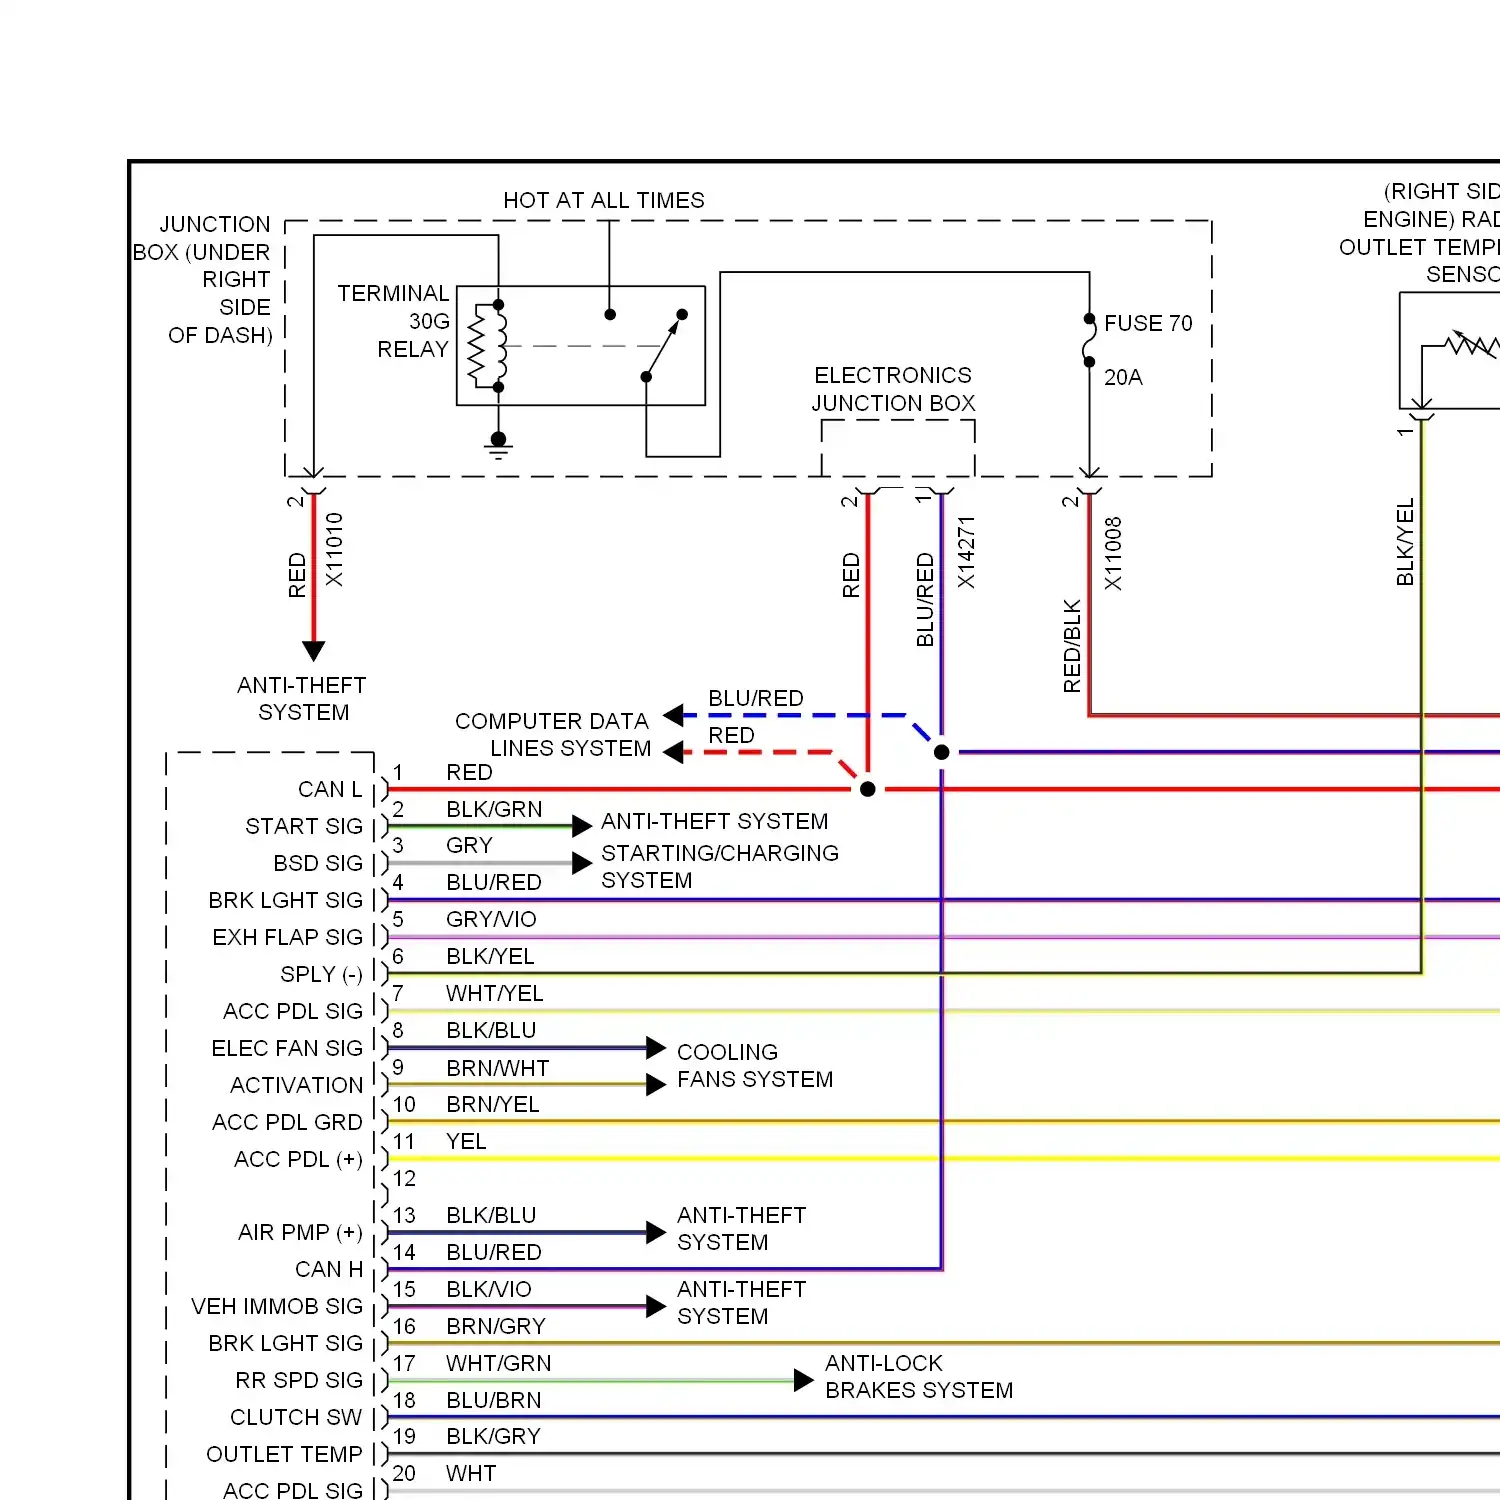The height and width of the screenshot is (1500, 1500).
Task: Click the 20A fuse rating text
Action: pyautogui.click(x=1123, y=377)
